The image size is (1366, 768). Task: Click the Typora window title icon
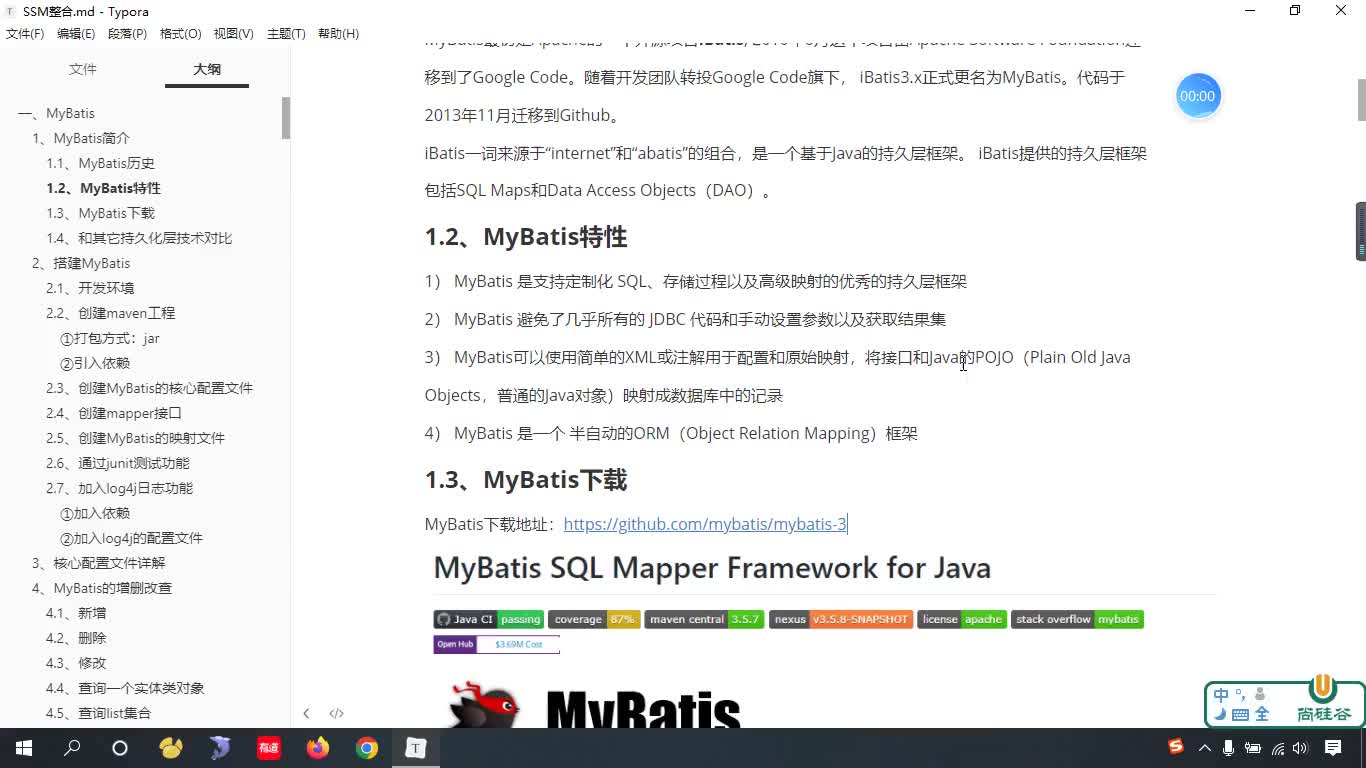(10, 11)
